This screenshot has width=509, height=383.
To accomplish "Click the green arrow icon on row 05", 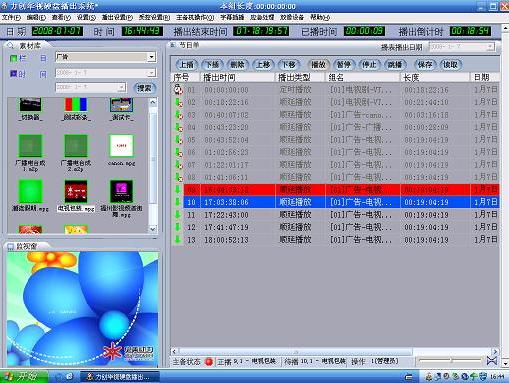I will 179,140.
